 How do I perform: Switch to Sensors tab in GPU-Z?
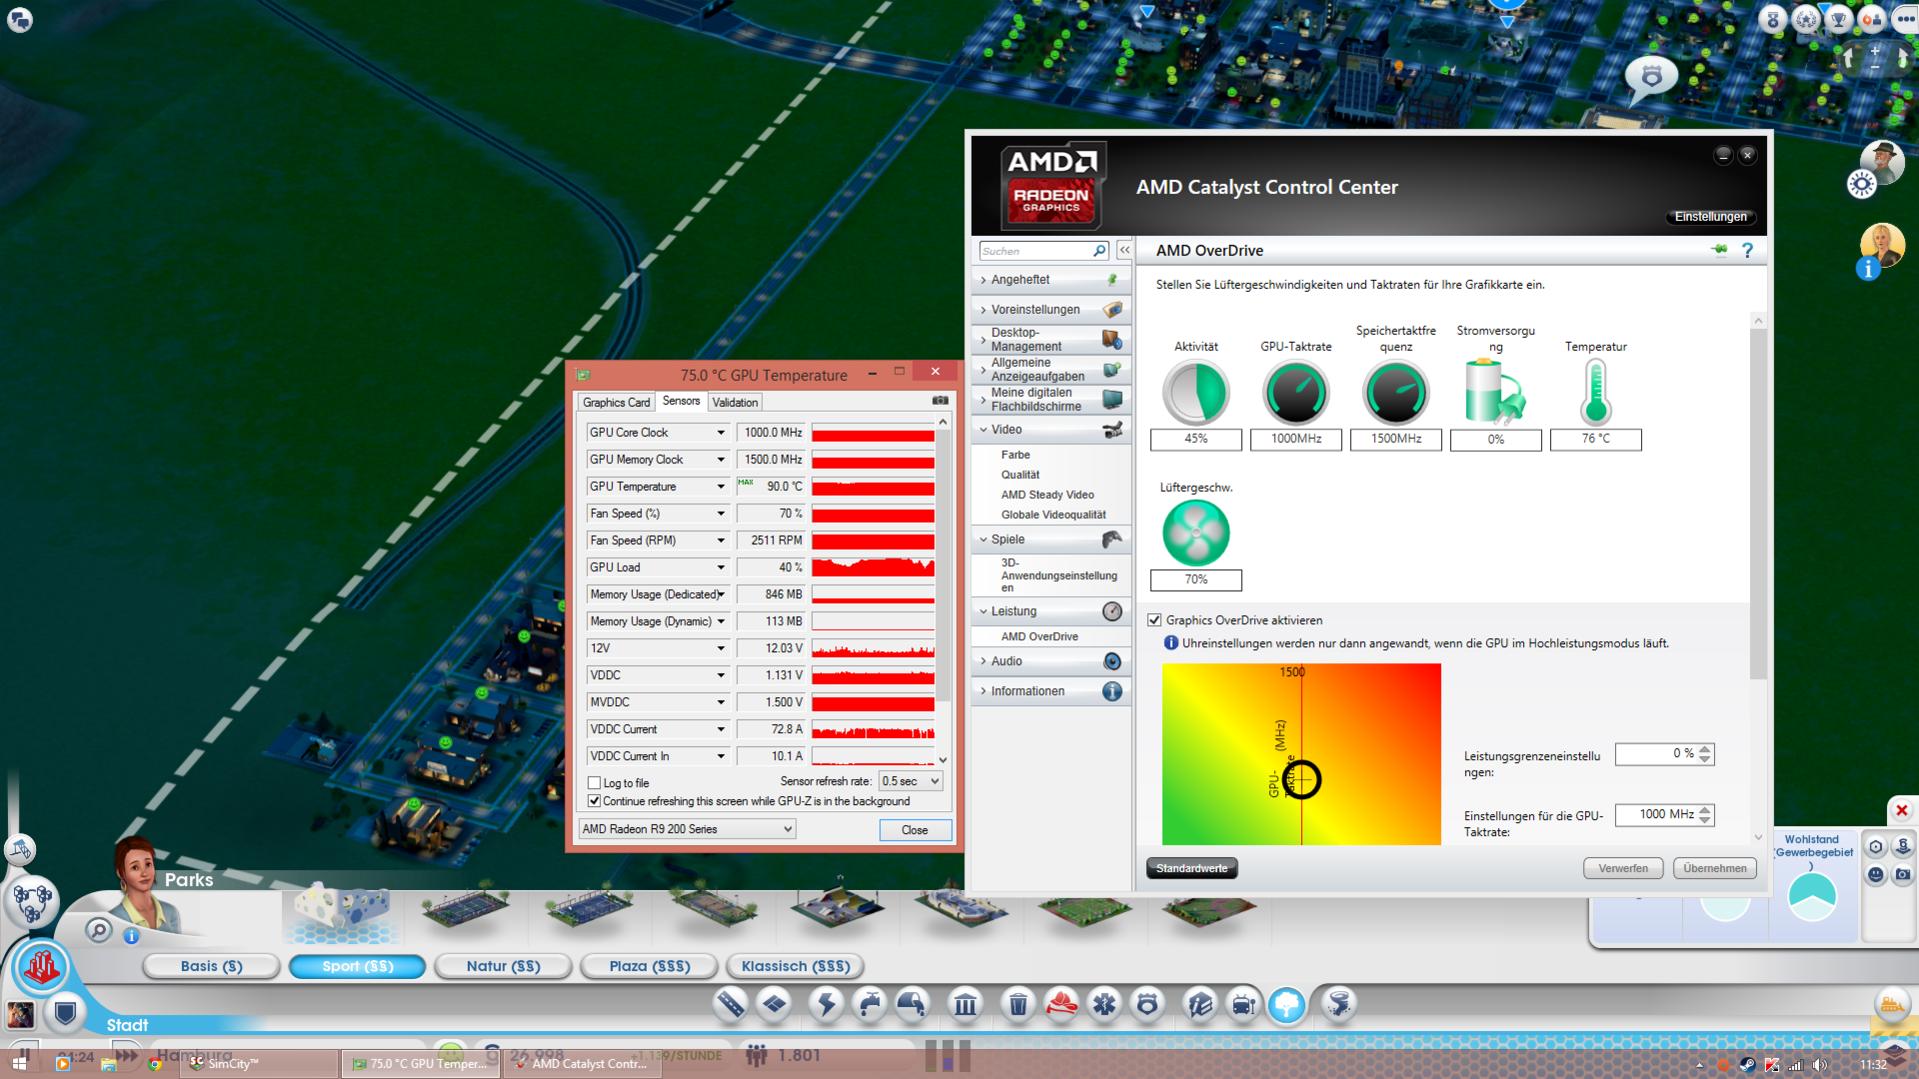[x=681, y=401]
